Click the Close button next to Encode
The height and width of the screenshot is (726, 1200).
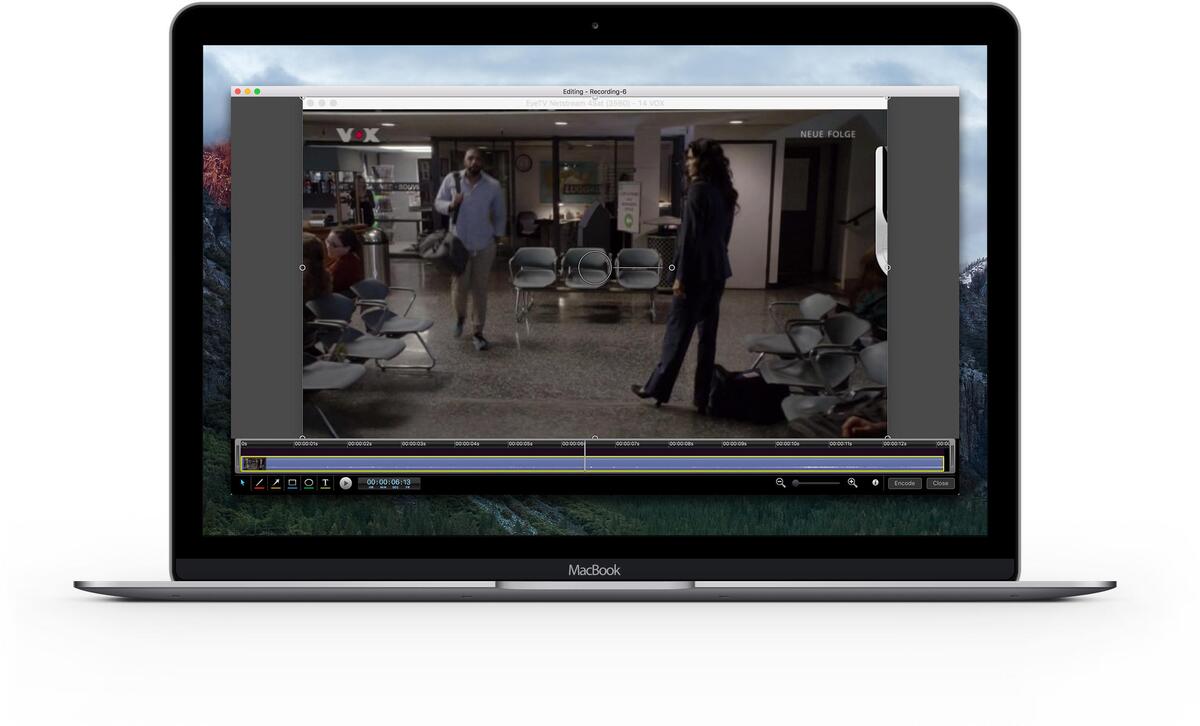pos(941,483)
